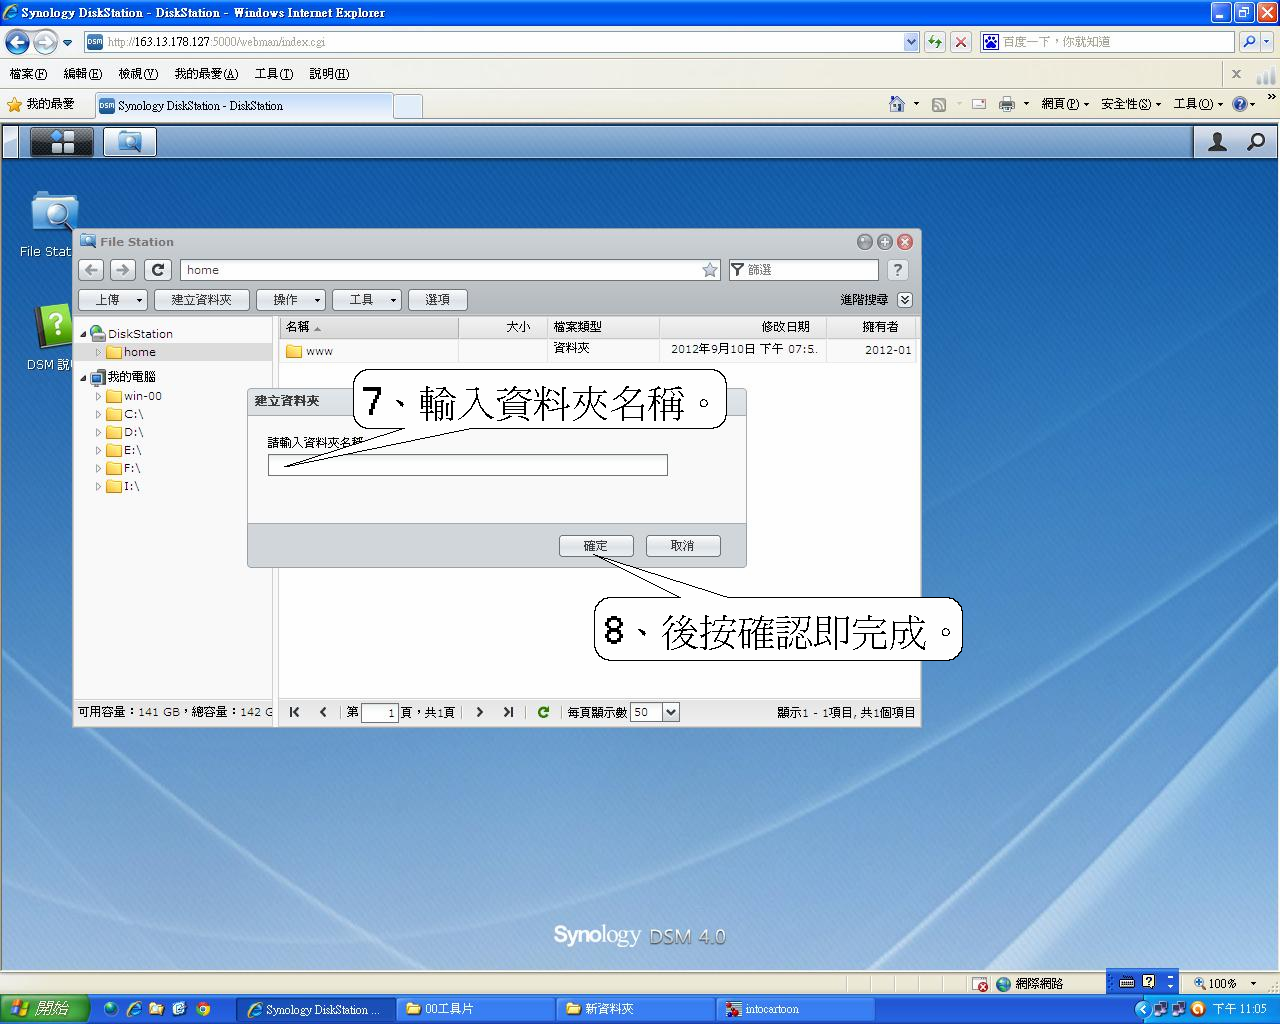Expand the win-00 folder node

tap(99, 396)
